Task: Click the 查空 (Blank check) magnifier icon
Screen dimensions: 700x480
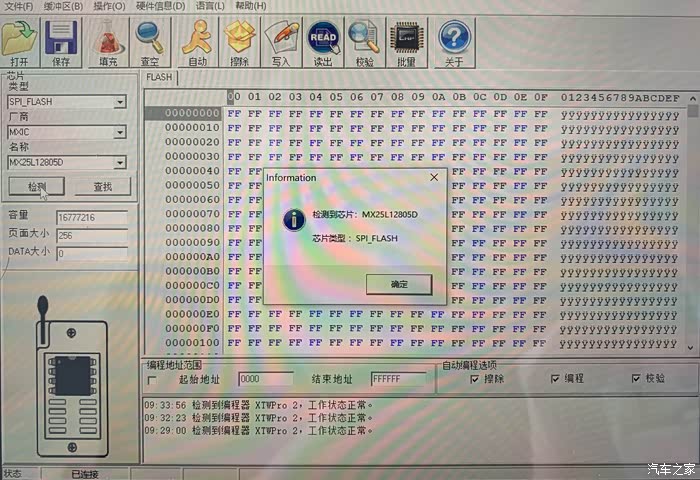Action: click(150, 43)
